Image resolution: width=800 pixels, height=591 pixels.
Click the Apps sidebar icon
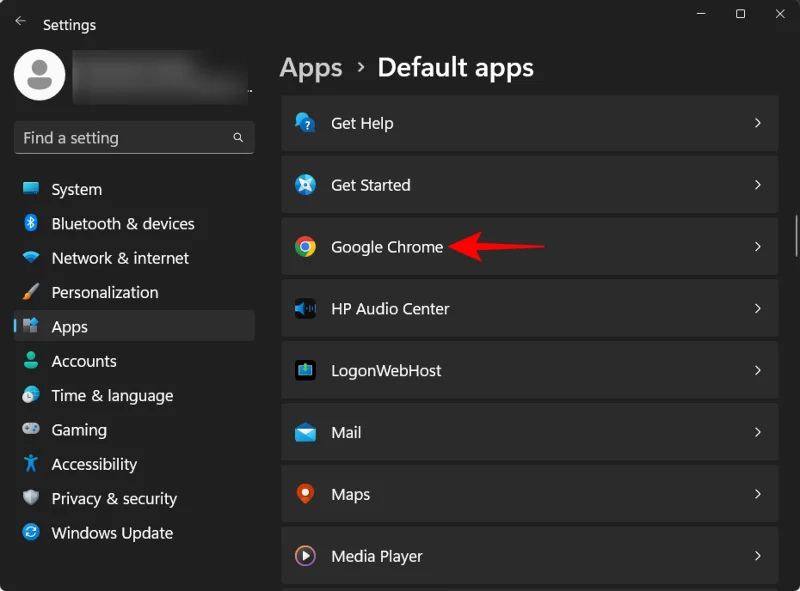tap(31, 326)
